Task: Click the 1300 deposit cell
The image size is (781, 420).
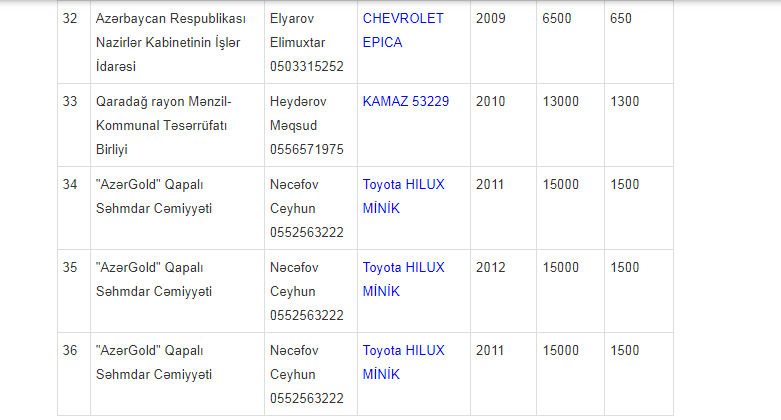Action: click(x=639, y=125)
